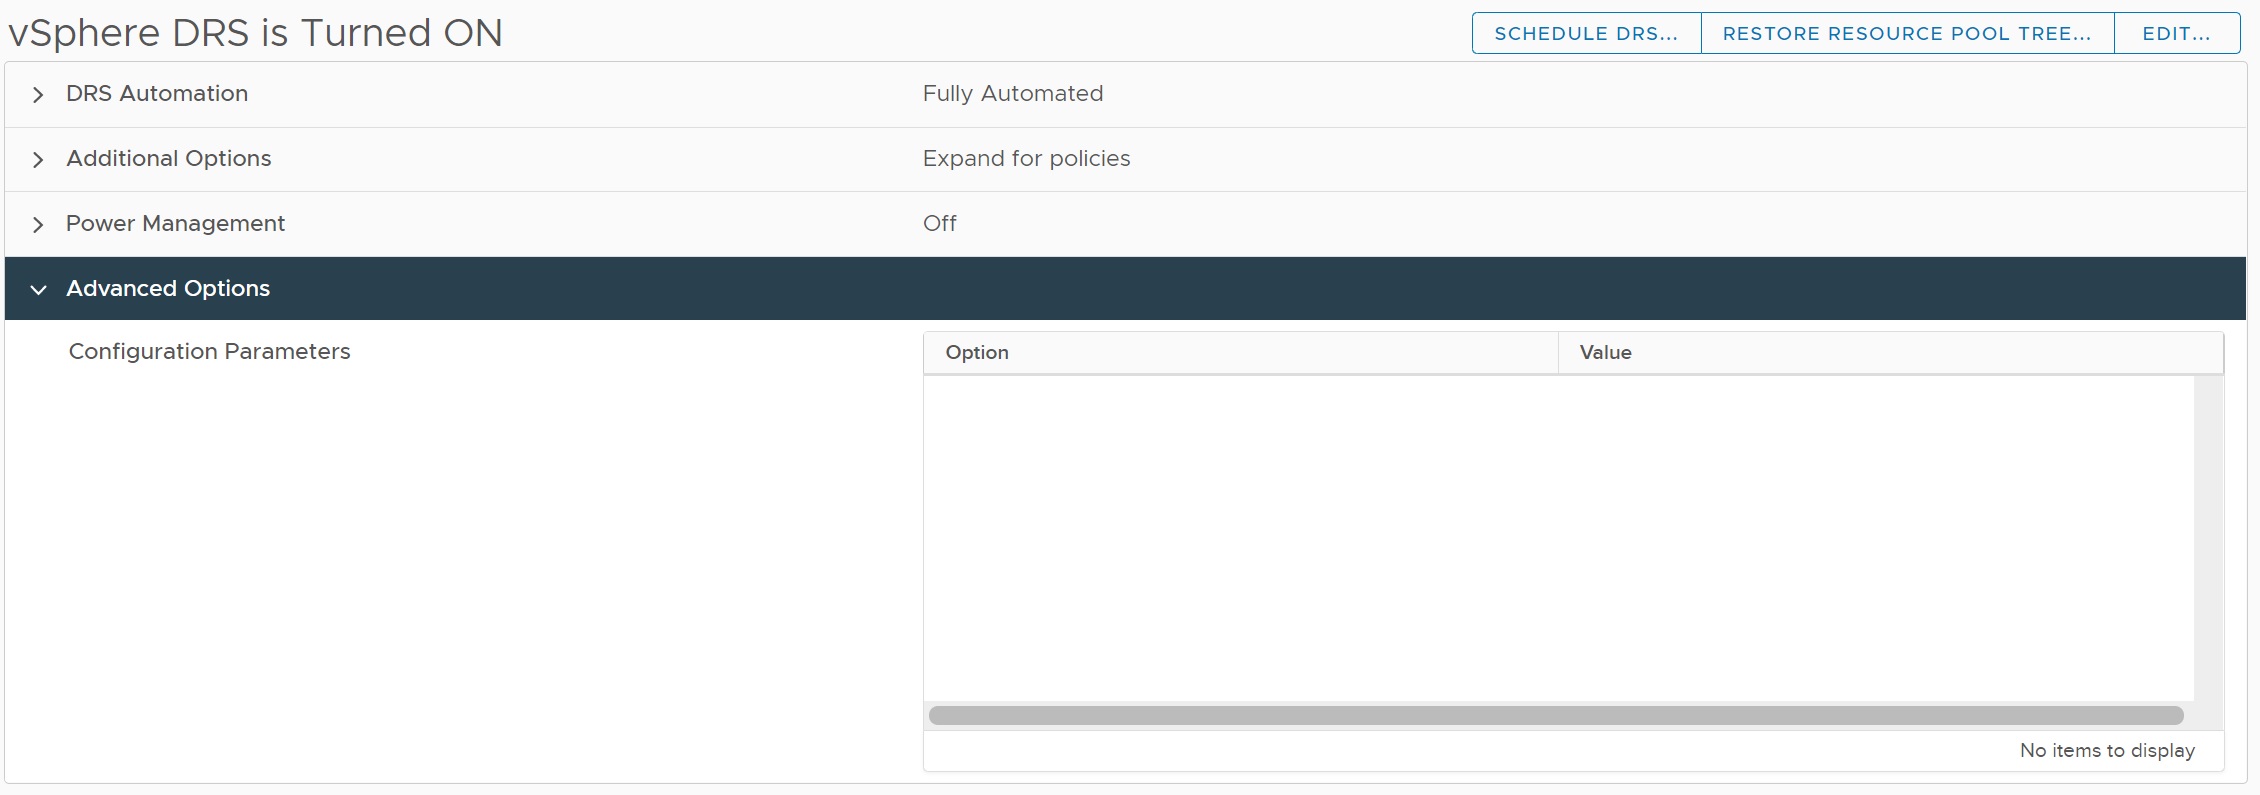Open Restore Resource Pool Tree dialog
This screenshot has width=2260, height=795.
click(1907, 33)
